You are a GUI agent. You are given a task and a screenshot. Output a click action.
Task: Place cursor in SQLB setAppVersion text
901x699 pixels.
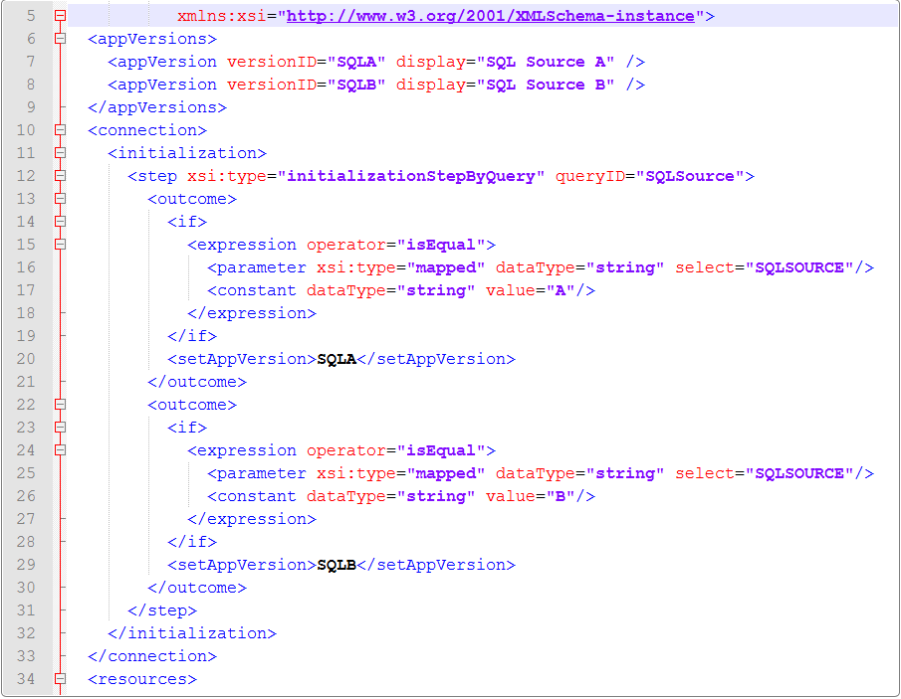pos(336,565)
